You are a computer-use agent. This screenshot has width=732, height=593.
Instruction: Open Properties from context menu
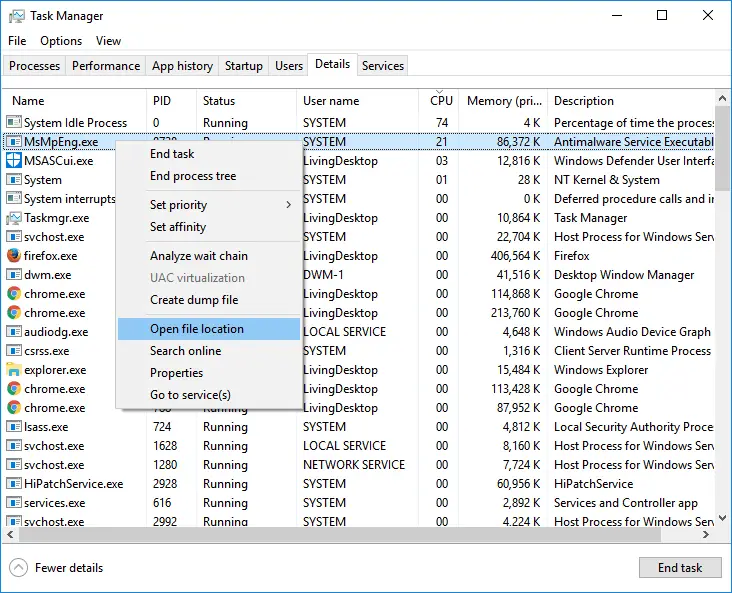tap(209, 373)
